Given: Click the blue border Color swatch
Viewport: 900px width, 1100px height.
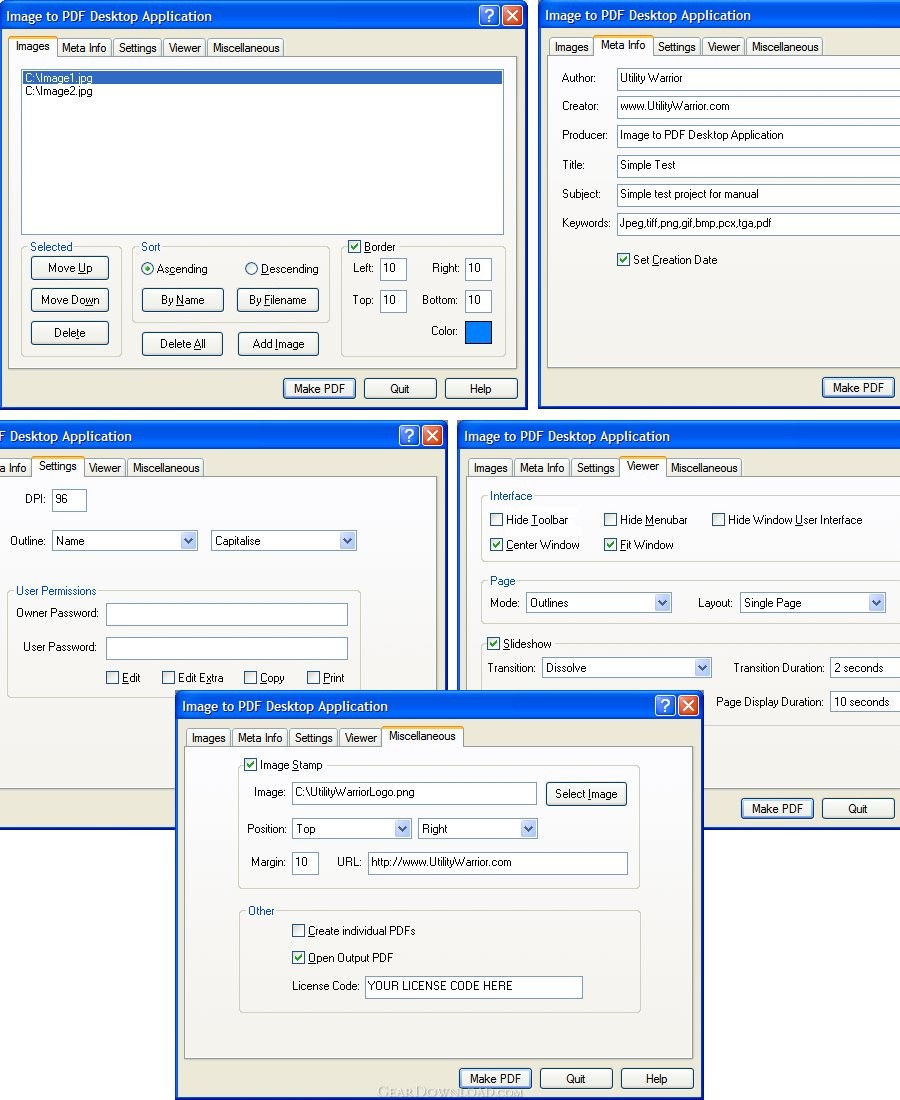Looking at the screenshot, I should (478, 332).
